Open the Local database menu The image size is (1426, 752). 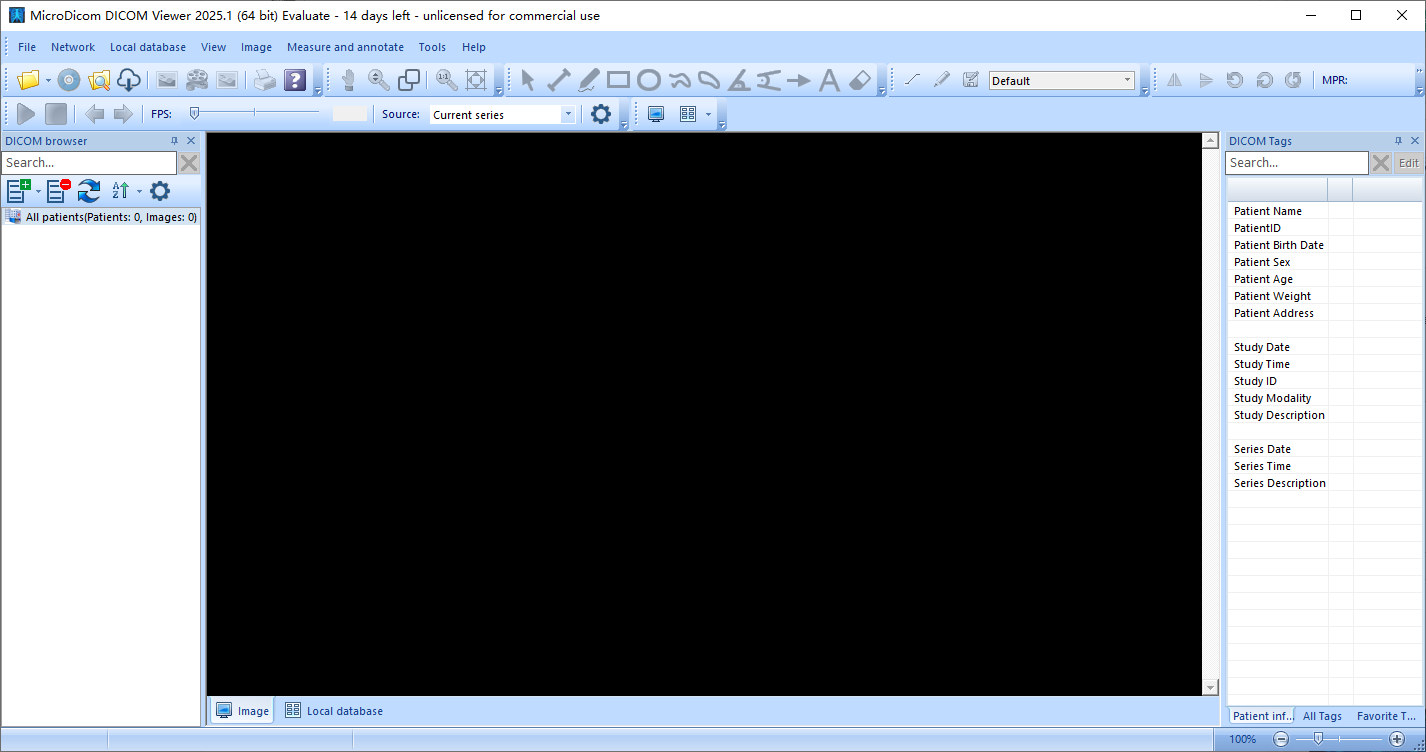[148, 47]
